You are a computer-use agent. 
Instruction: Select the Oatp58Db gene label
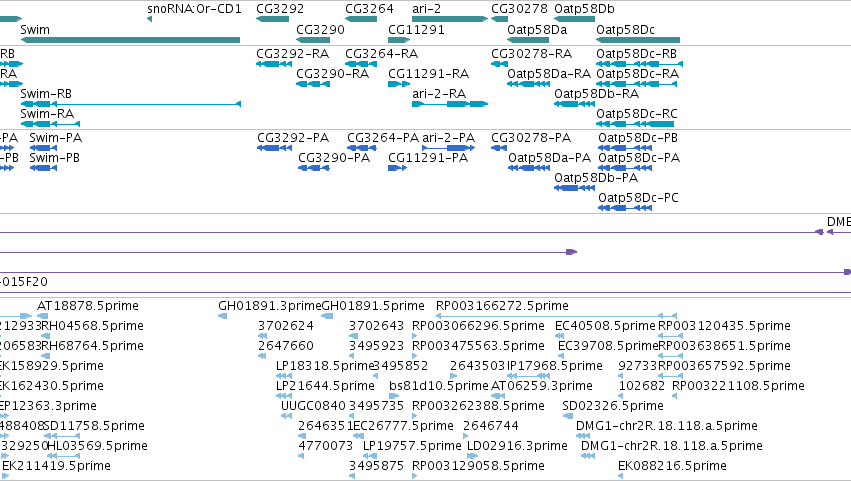[x=585, y=9]
